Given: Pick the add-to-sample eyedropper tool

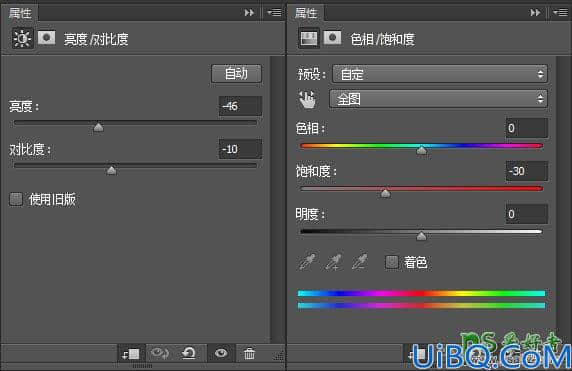Looking at the screenshot, I should click(334, 261).
